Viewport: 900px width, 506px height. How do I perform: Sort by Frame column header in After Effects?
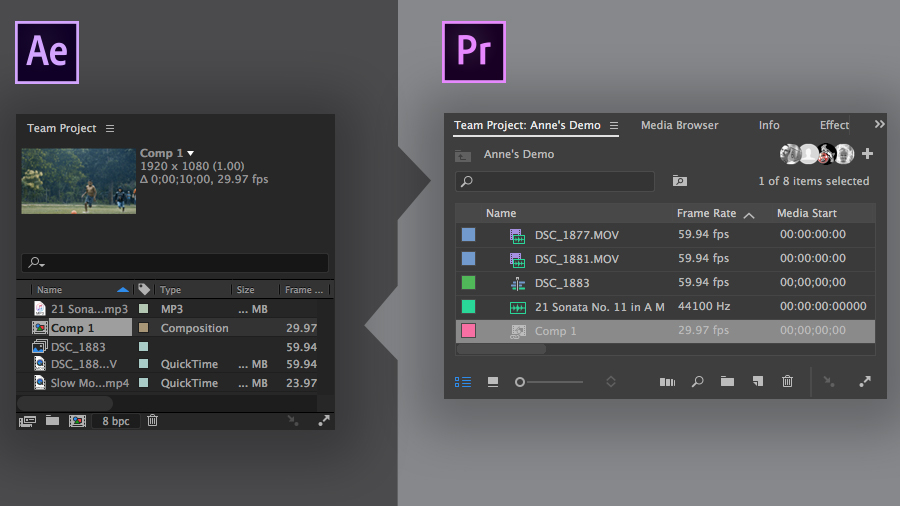coord(304,290)
